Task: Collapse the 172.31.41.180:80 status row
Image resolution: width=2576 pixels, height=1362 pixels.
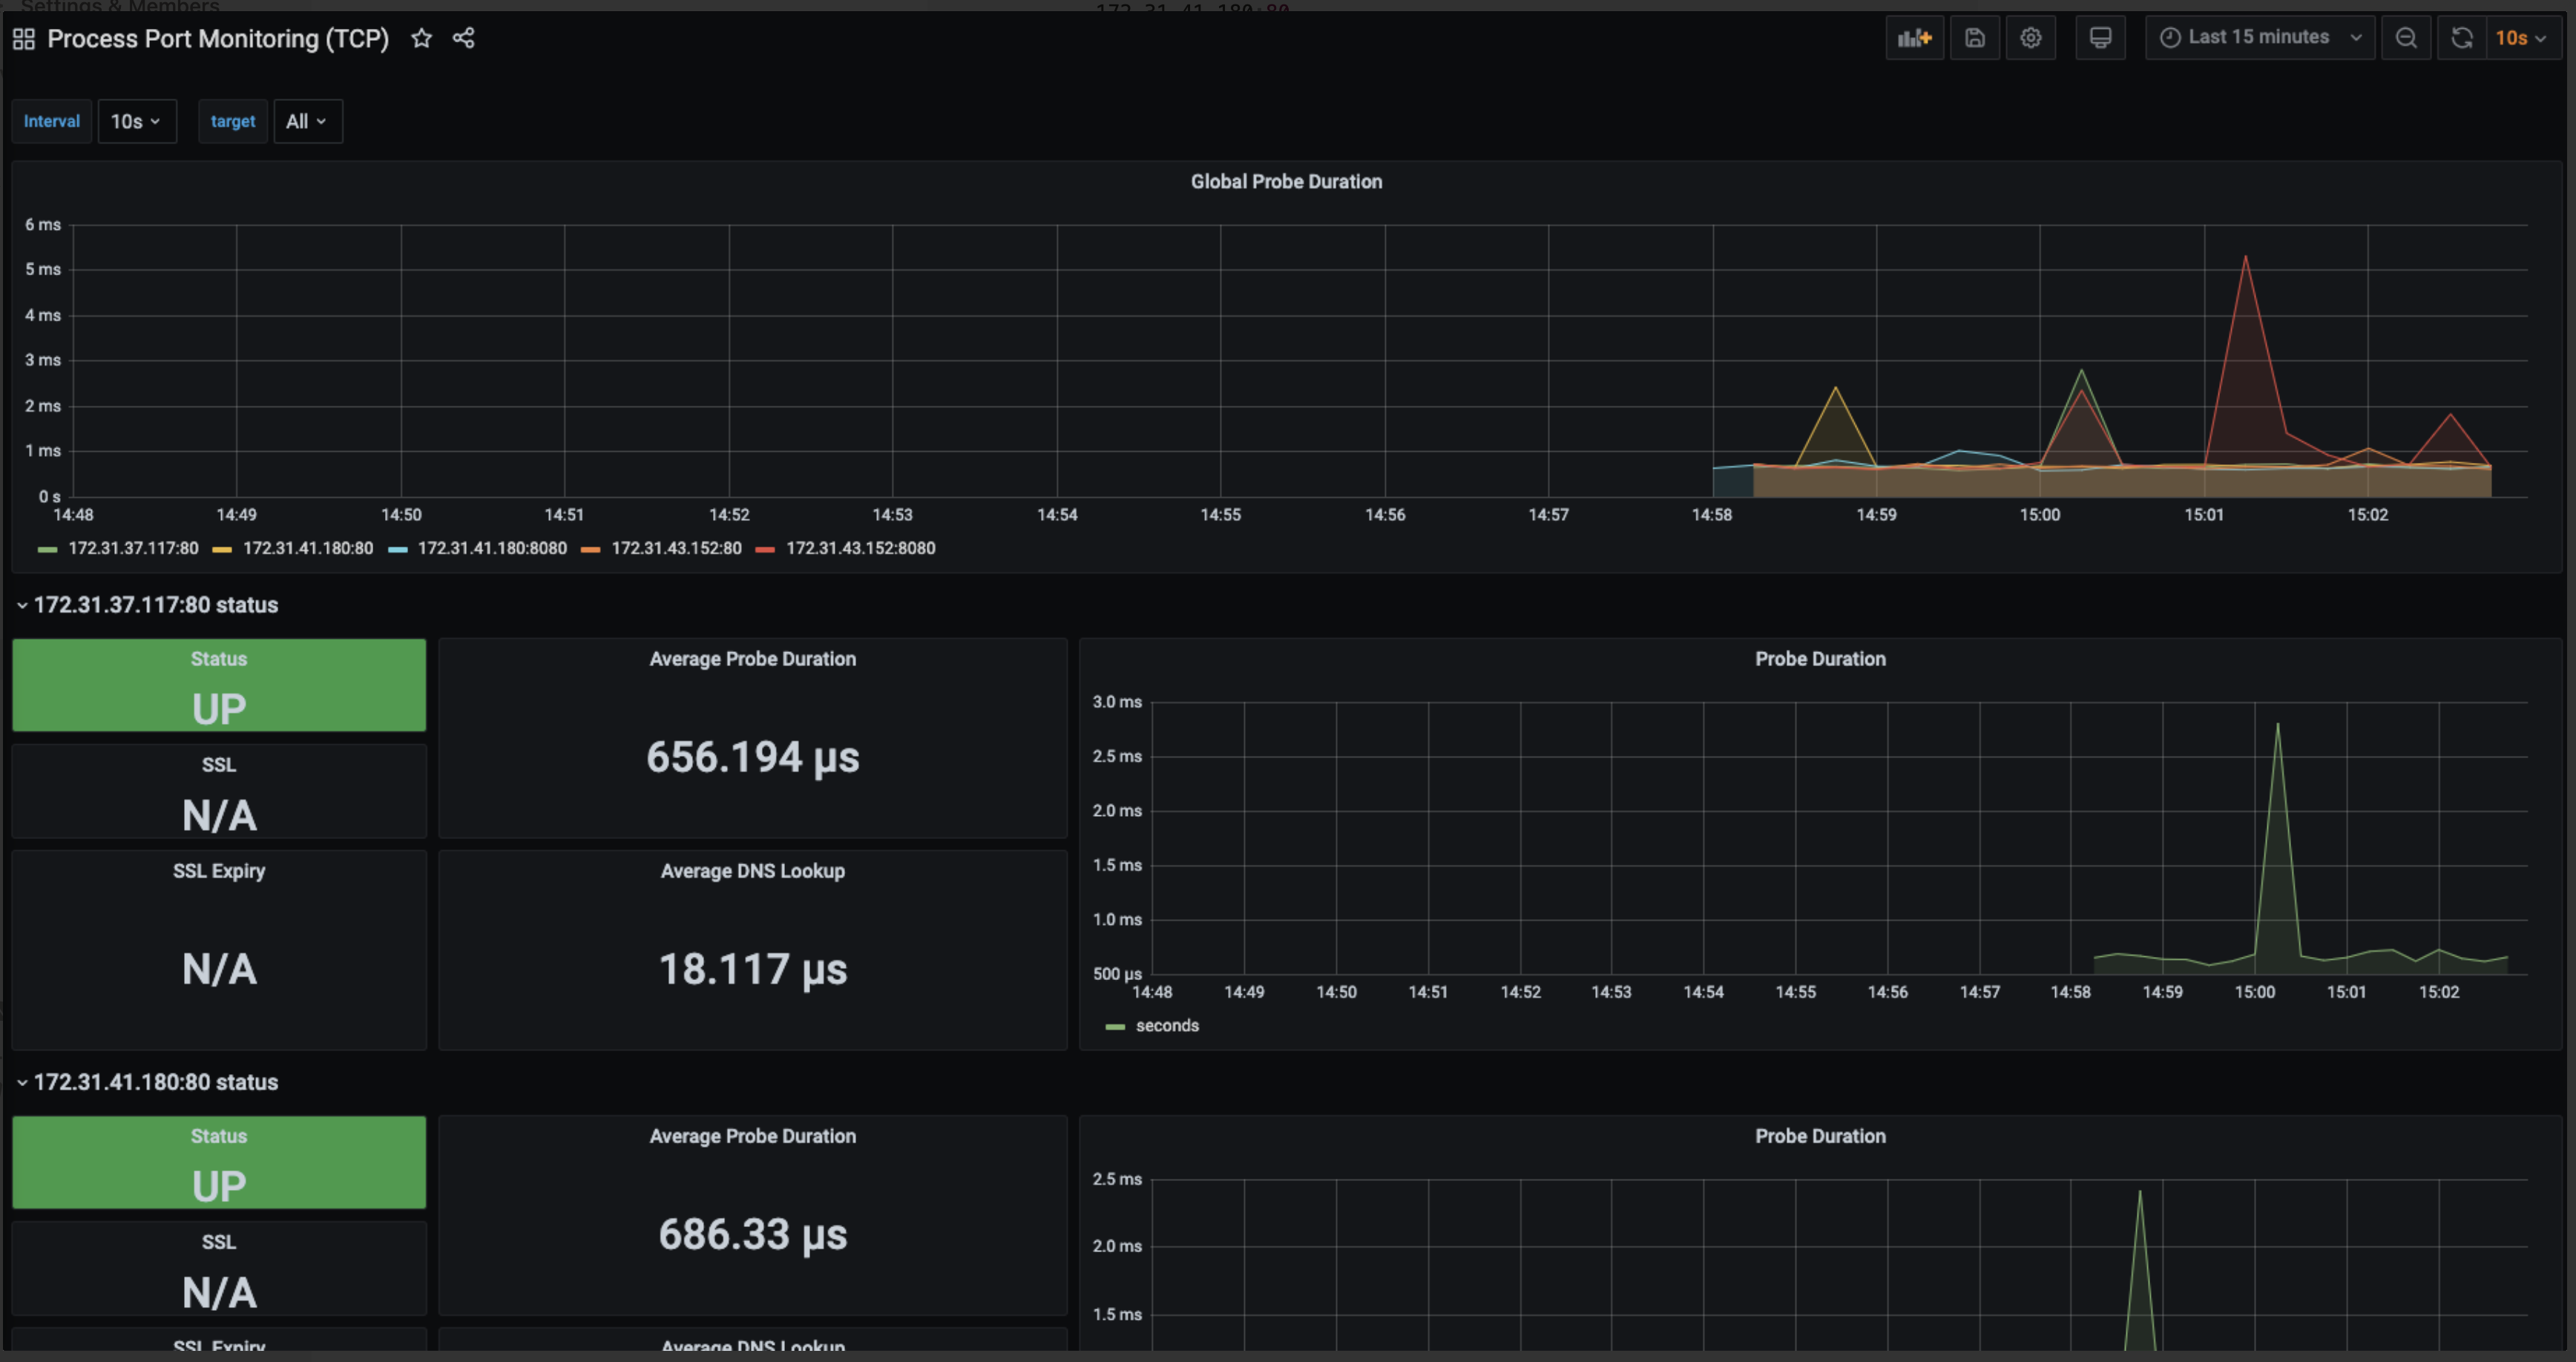Action: tap(155, 1082)
